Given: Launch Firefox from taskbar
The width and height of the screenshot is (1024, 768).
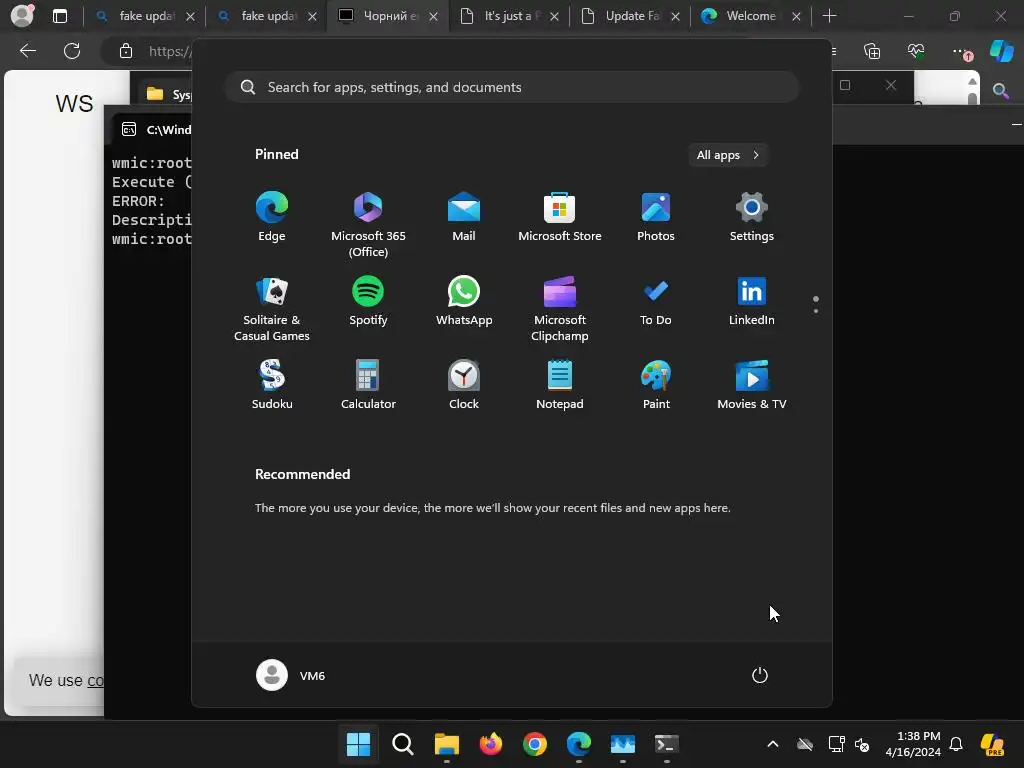Looking at the screenshot, I should (490, 744).
